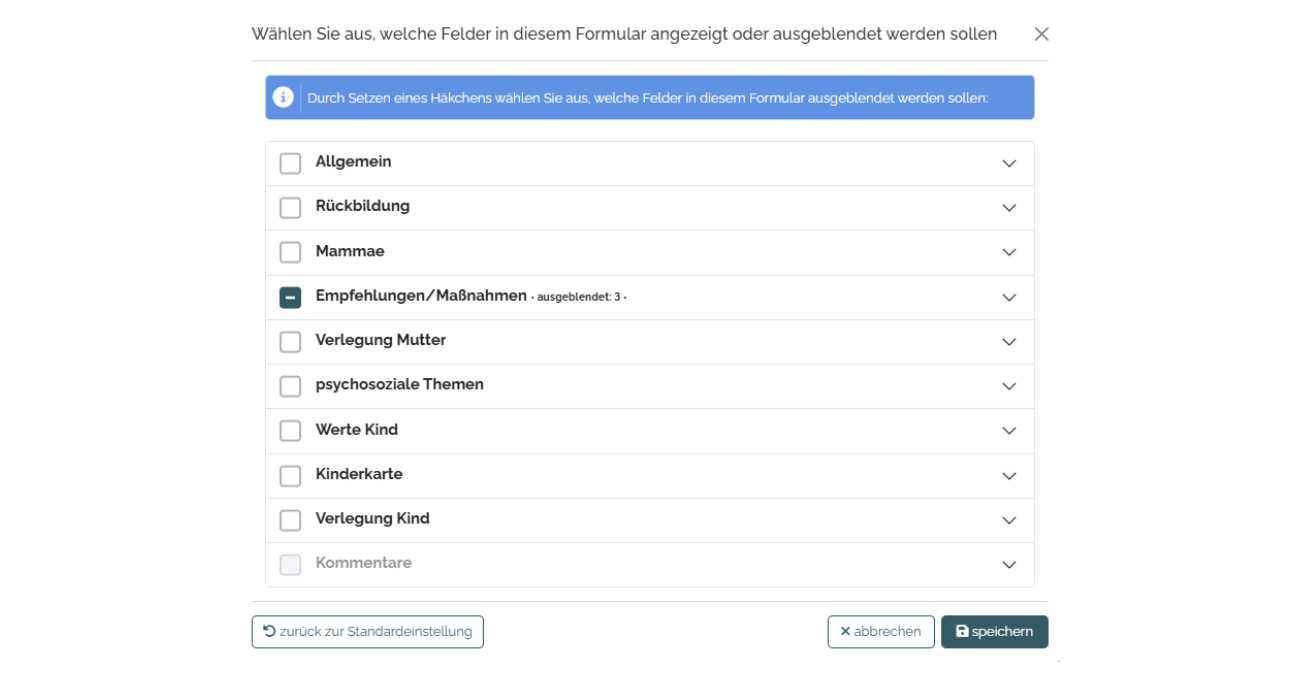Save settings with speichern button
The width and height of the screenshot is (1289, 673).
(994, 632)
